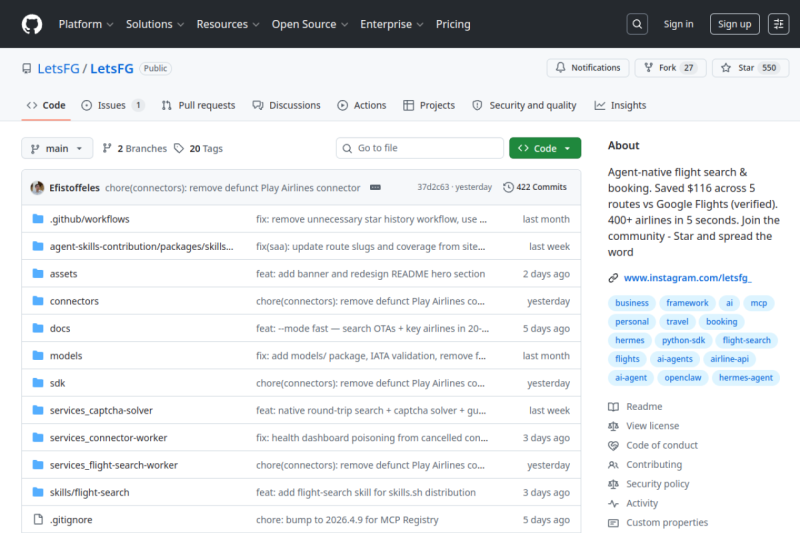Go to GitHub home via Octocat logo

32,24
